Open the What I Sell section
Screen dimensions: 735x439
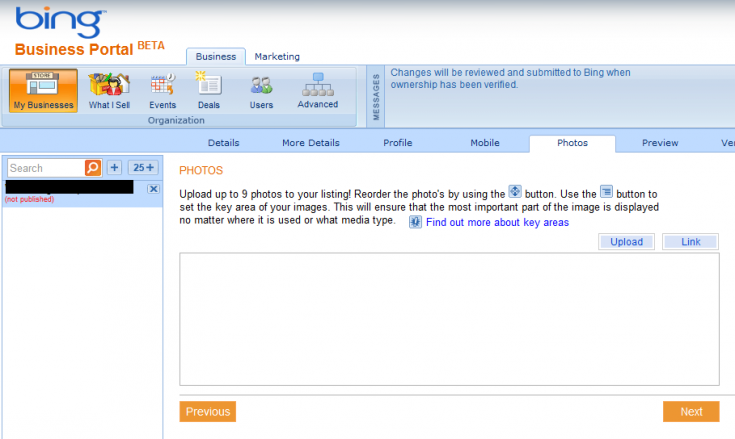(x=109, y=91)
